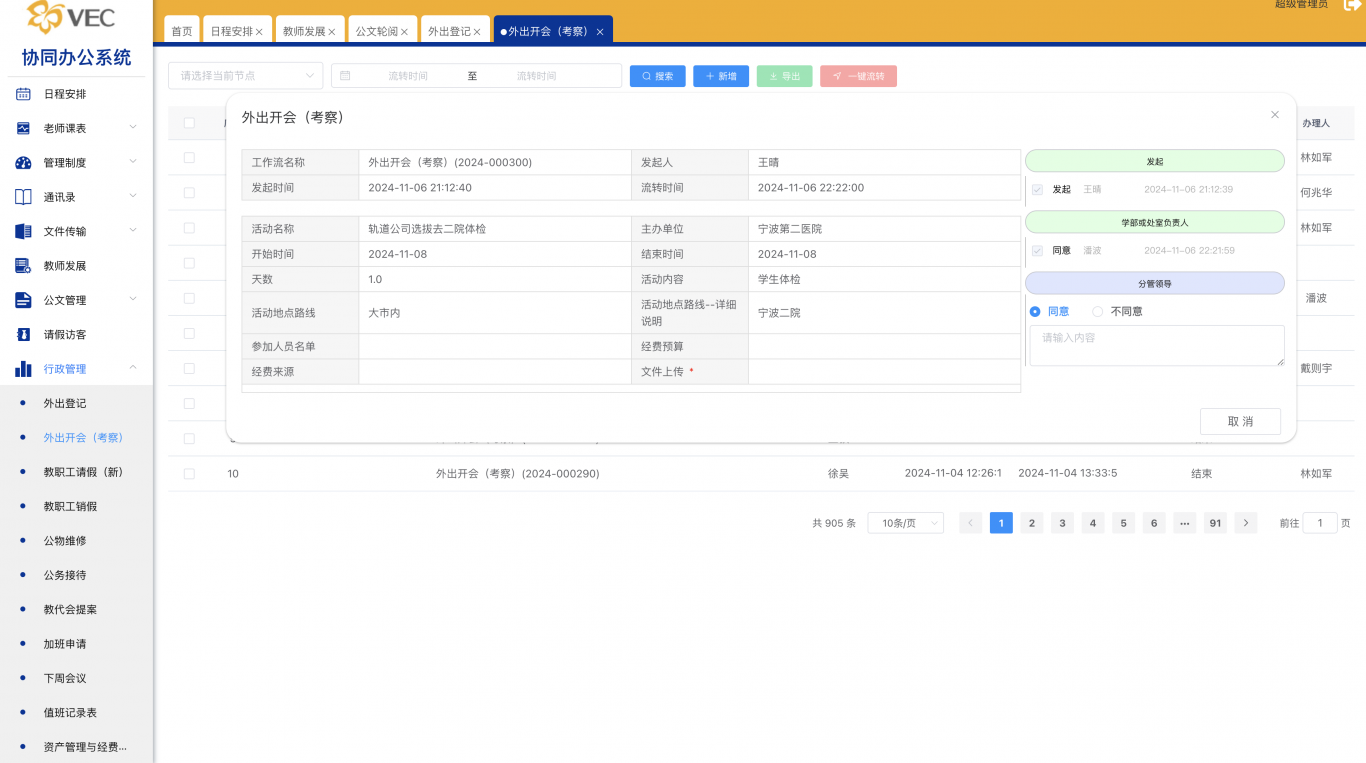
Task: Click the pagination ellipsis for more pages
Action: coord(1185,523)
